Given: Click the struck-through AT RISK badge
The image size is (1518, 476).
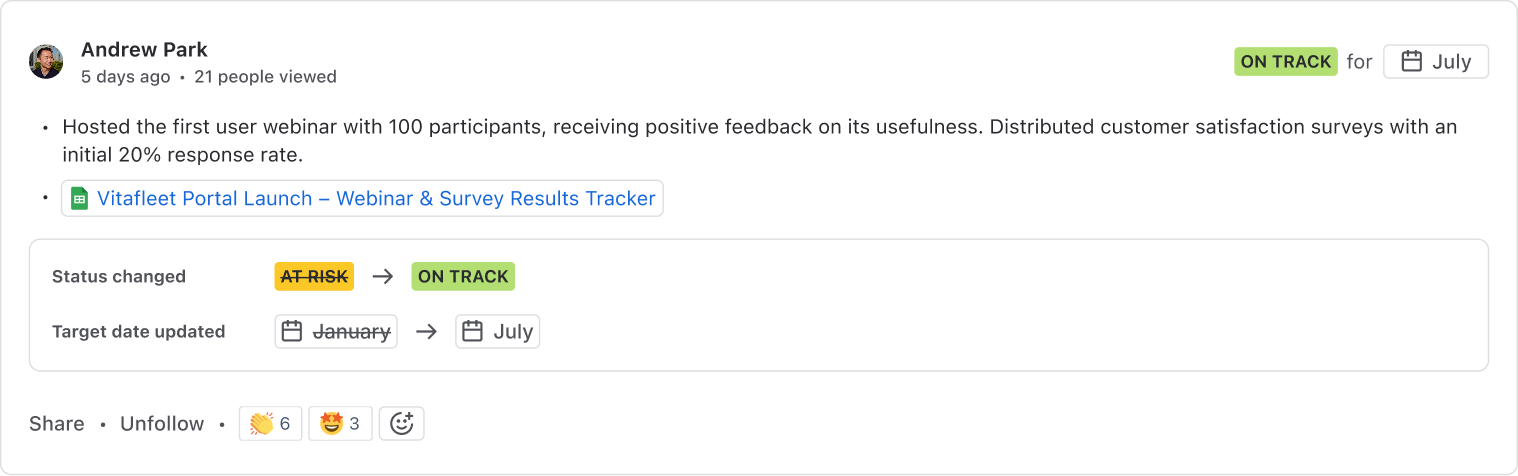Looking at the screenshot, I should tap(314, 277).
